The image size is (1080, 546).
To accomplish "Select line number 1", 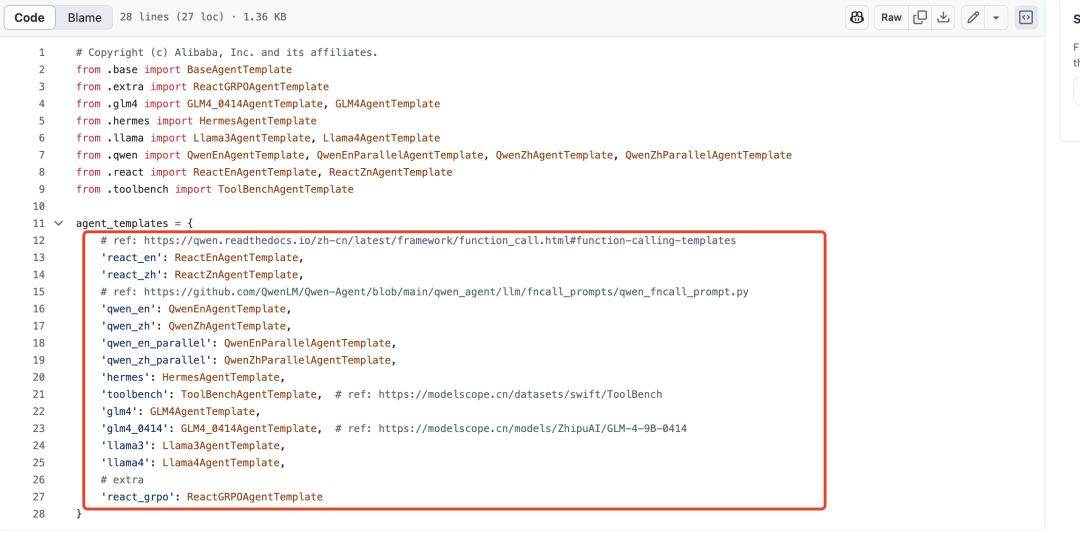I will tap(42, 52).
